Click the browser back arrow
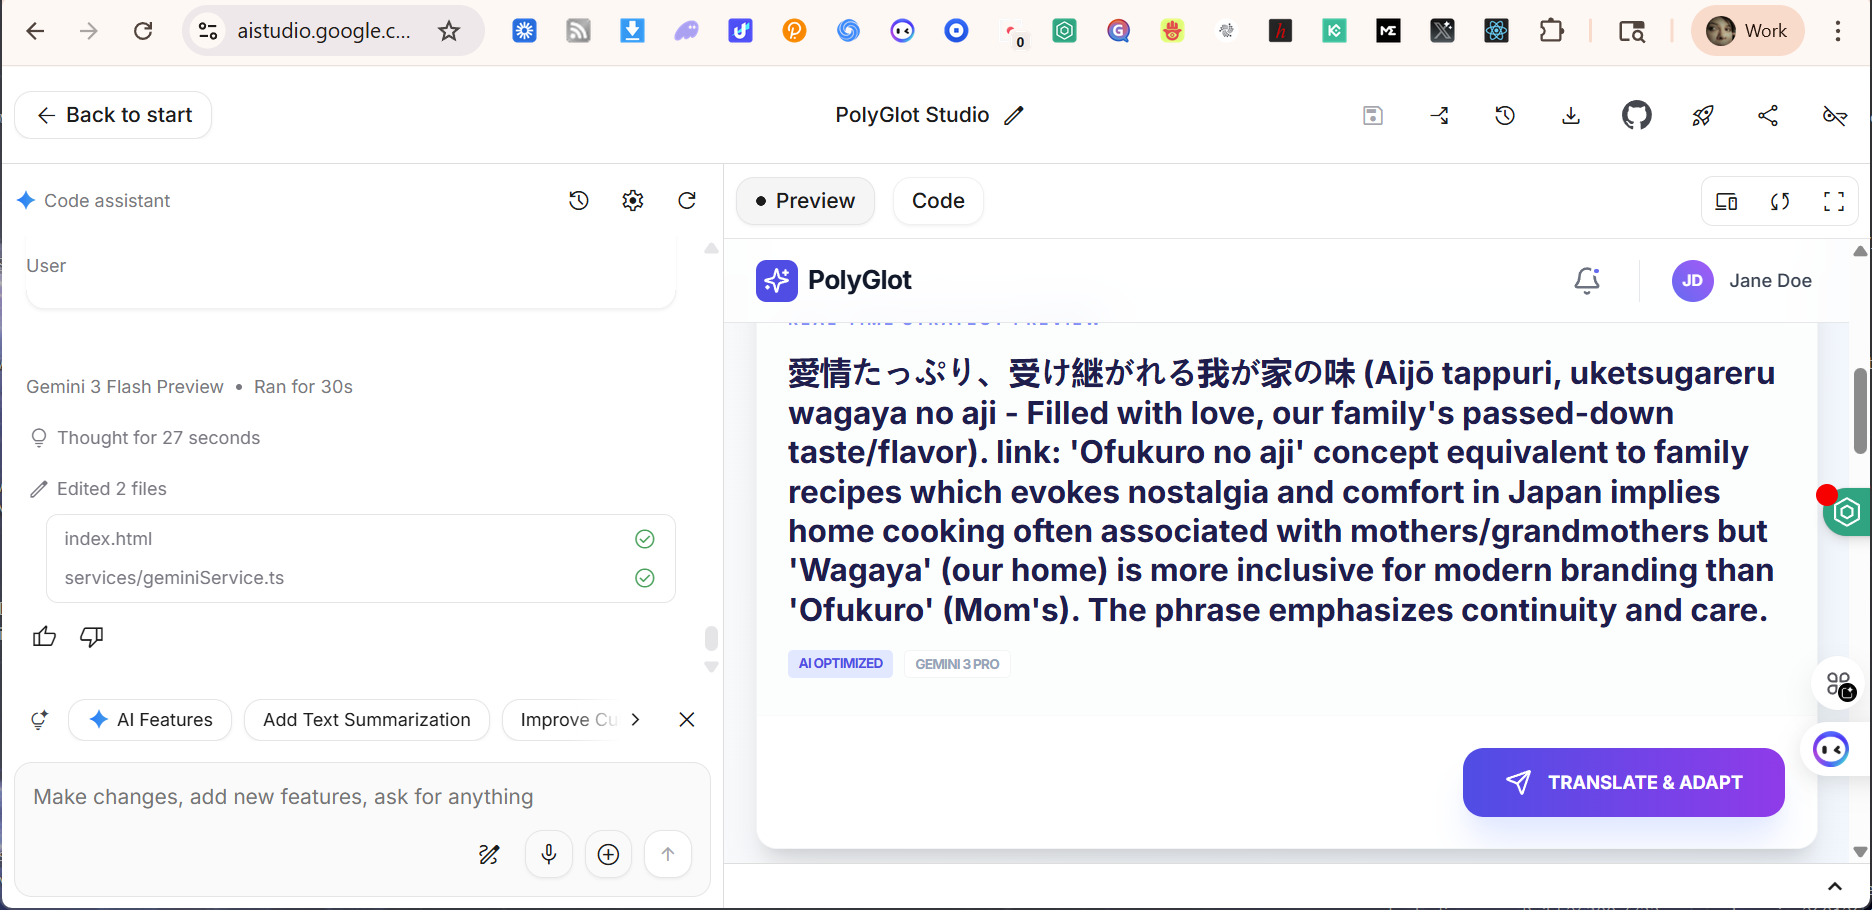This screenshot has width=1872, height=910. coord(35,31)
